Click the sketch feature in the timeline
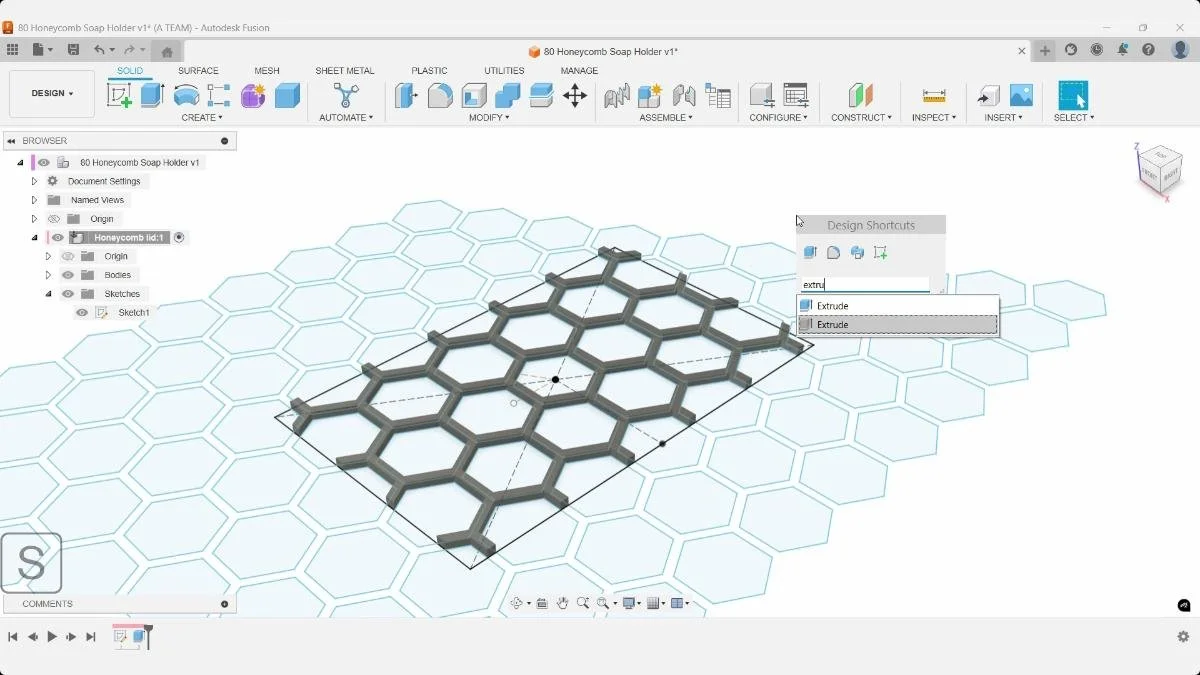The width and height of the screenshot is (1200, 675). [x=121, y=636]
